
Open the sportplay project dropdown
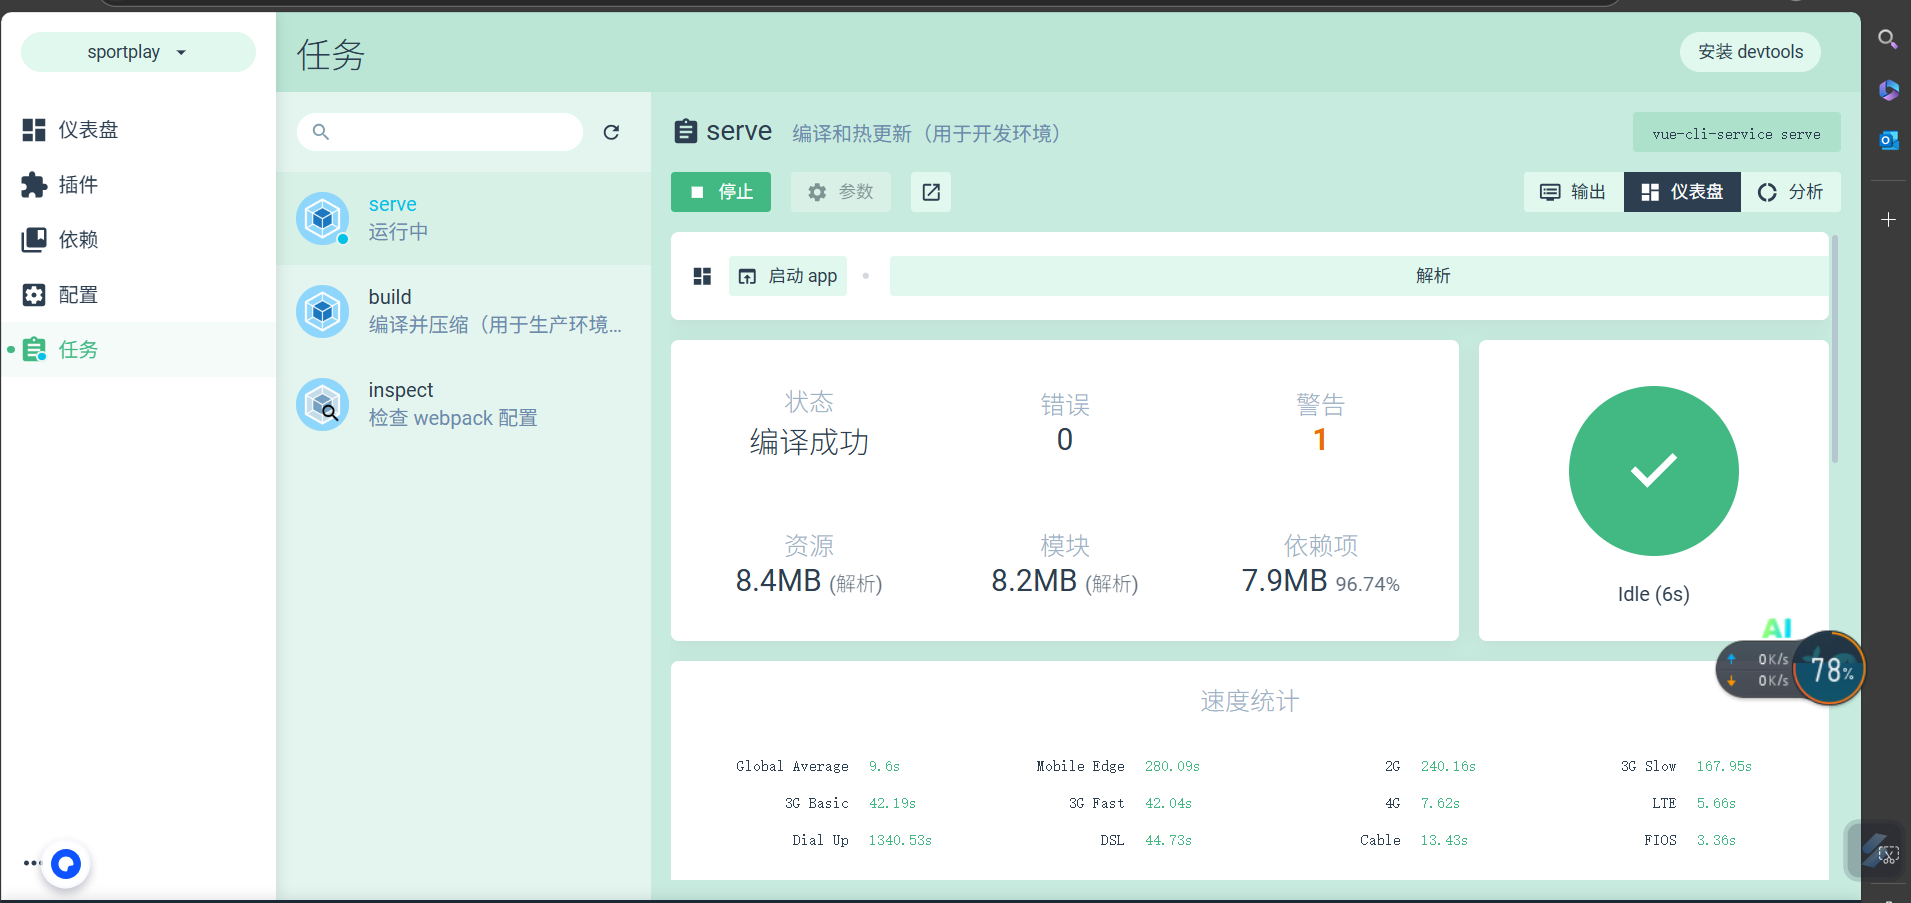138,52
